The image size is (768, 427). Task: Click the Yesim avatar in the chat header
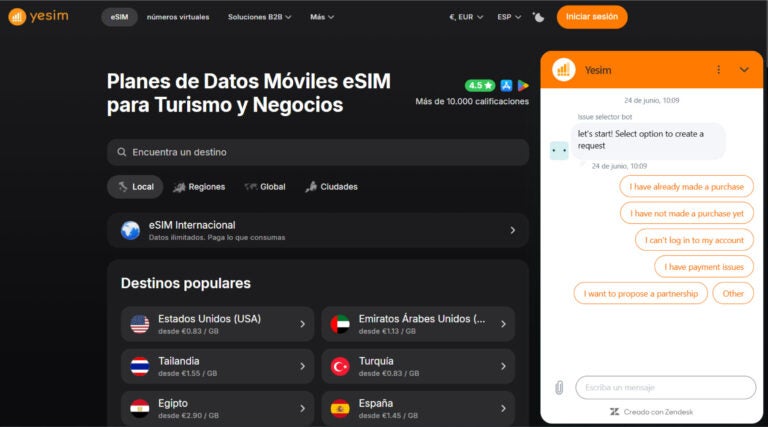click(x=563, y=70)
